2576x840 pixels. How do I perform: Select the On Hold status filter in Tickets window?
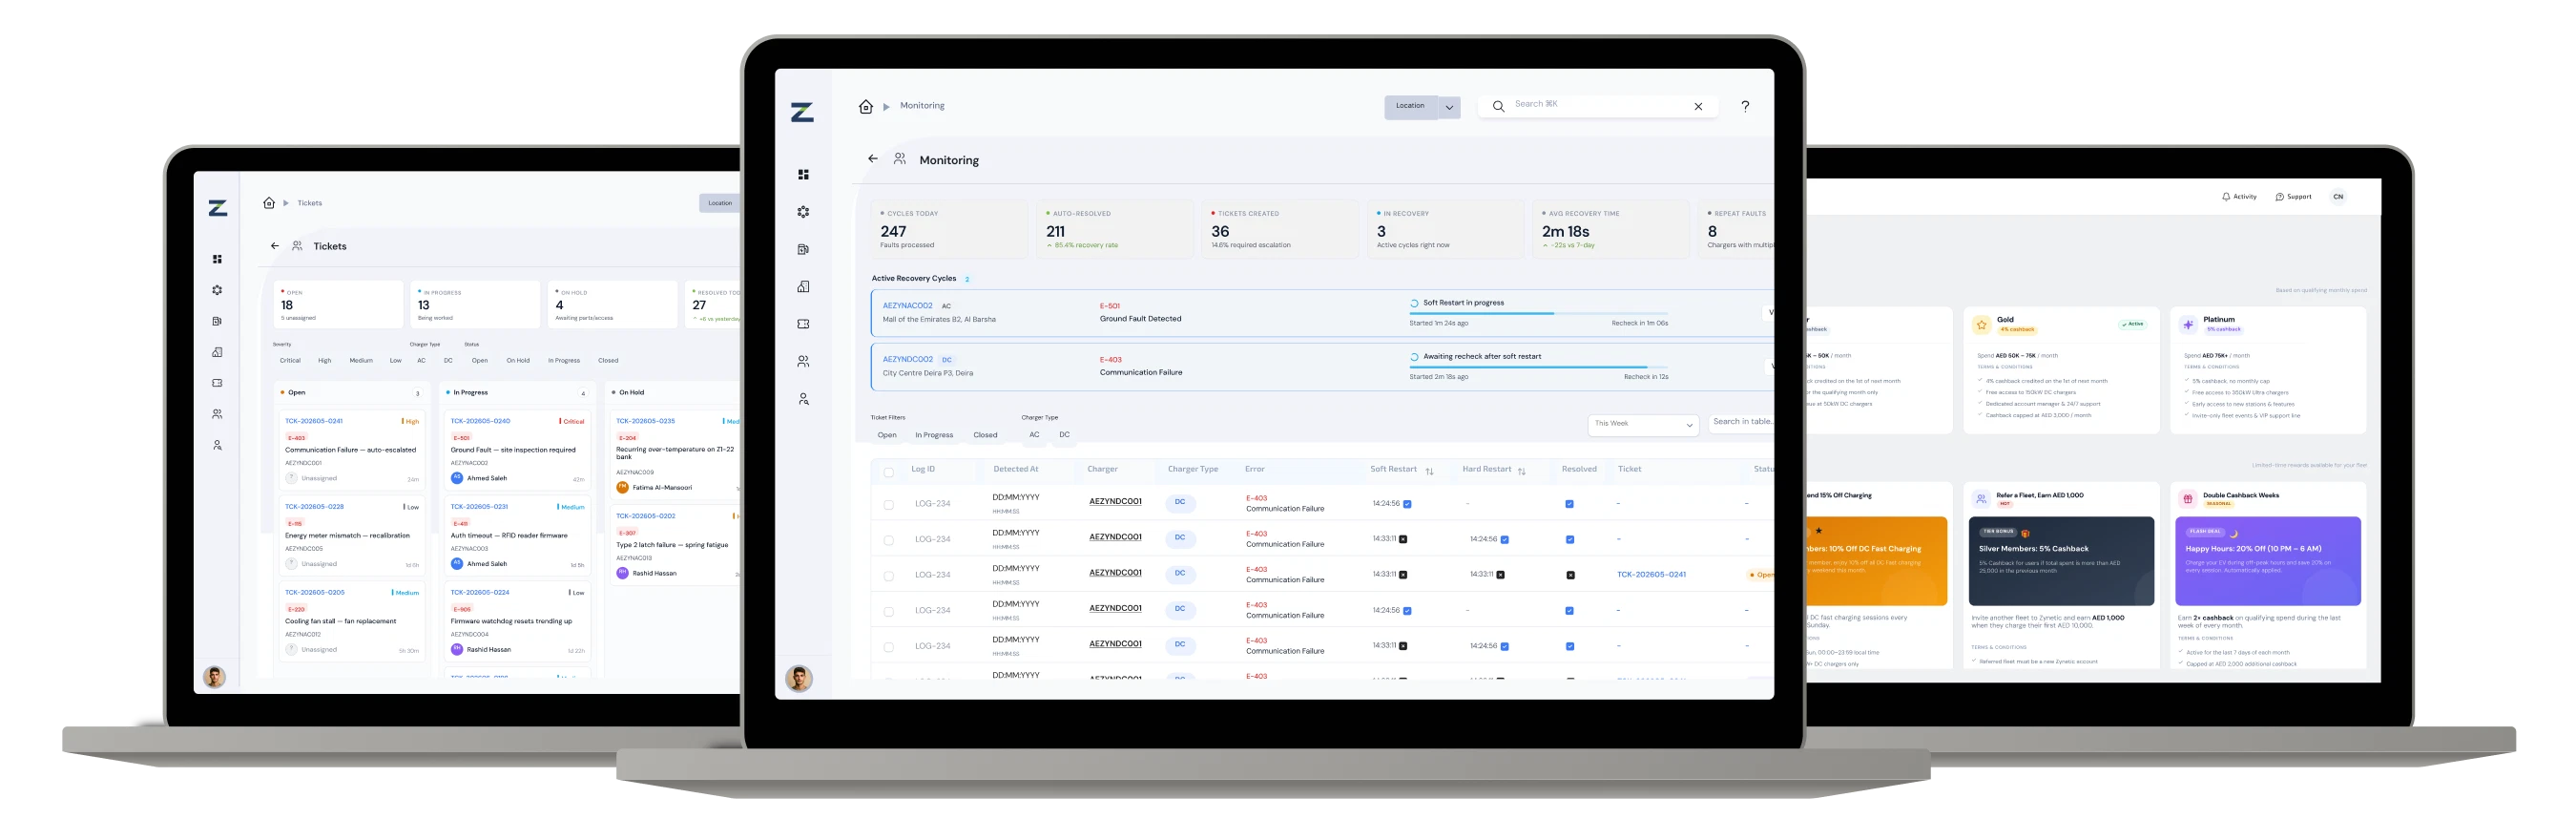[x=518, y=361]
